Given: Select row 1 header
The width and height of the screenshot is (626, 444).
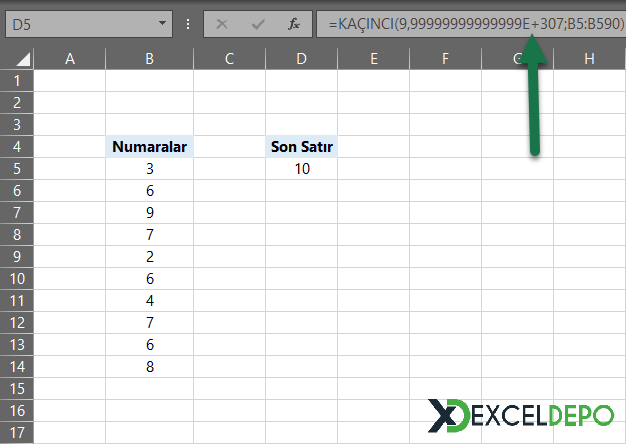Looking at the screenshot, I should point(17,81).
